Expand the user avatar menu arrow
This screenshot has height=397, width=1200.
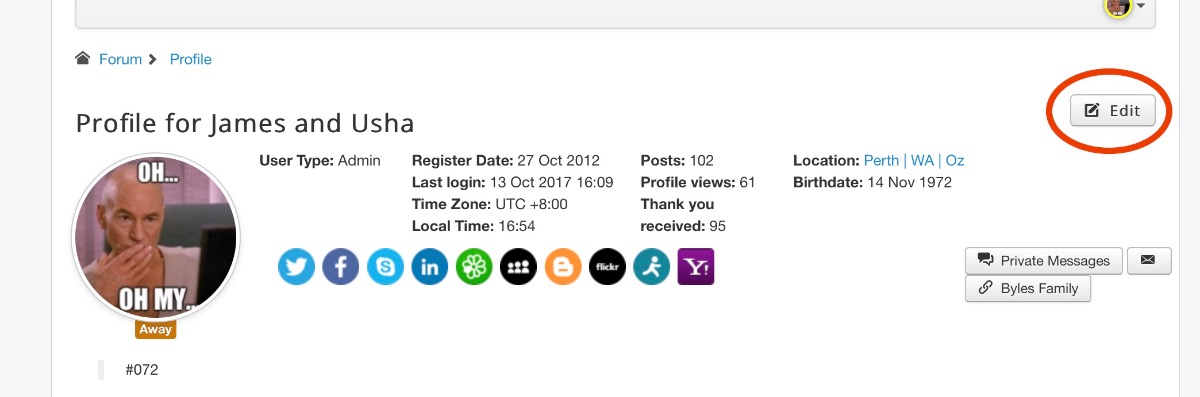click(x=1141, y=6)
